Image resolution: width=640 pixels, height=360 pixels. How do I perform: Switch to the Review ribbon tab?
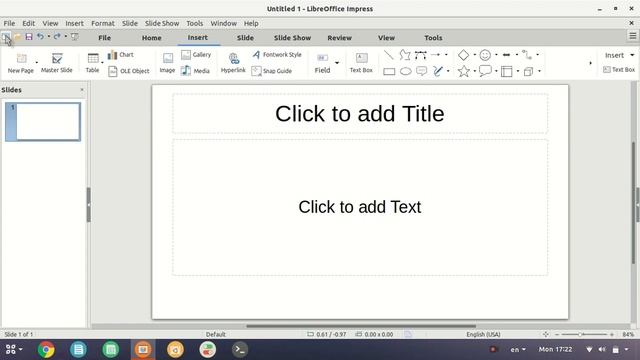(339, 38)
